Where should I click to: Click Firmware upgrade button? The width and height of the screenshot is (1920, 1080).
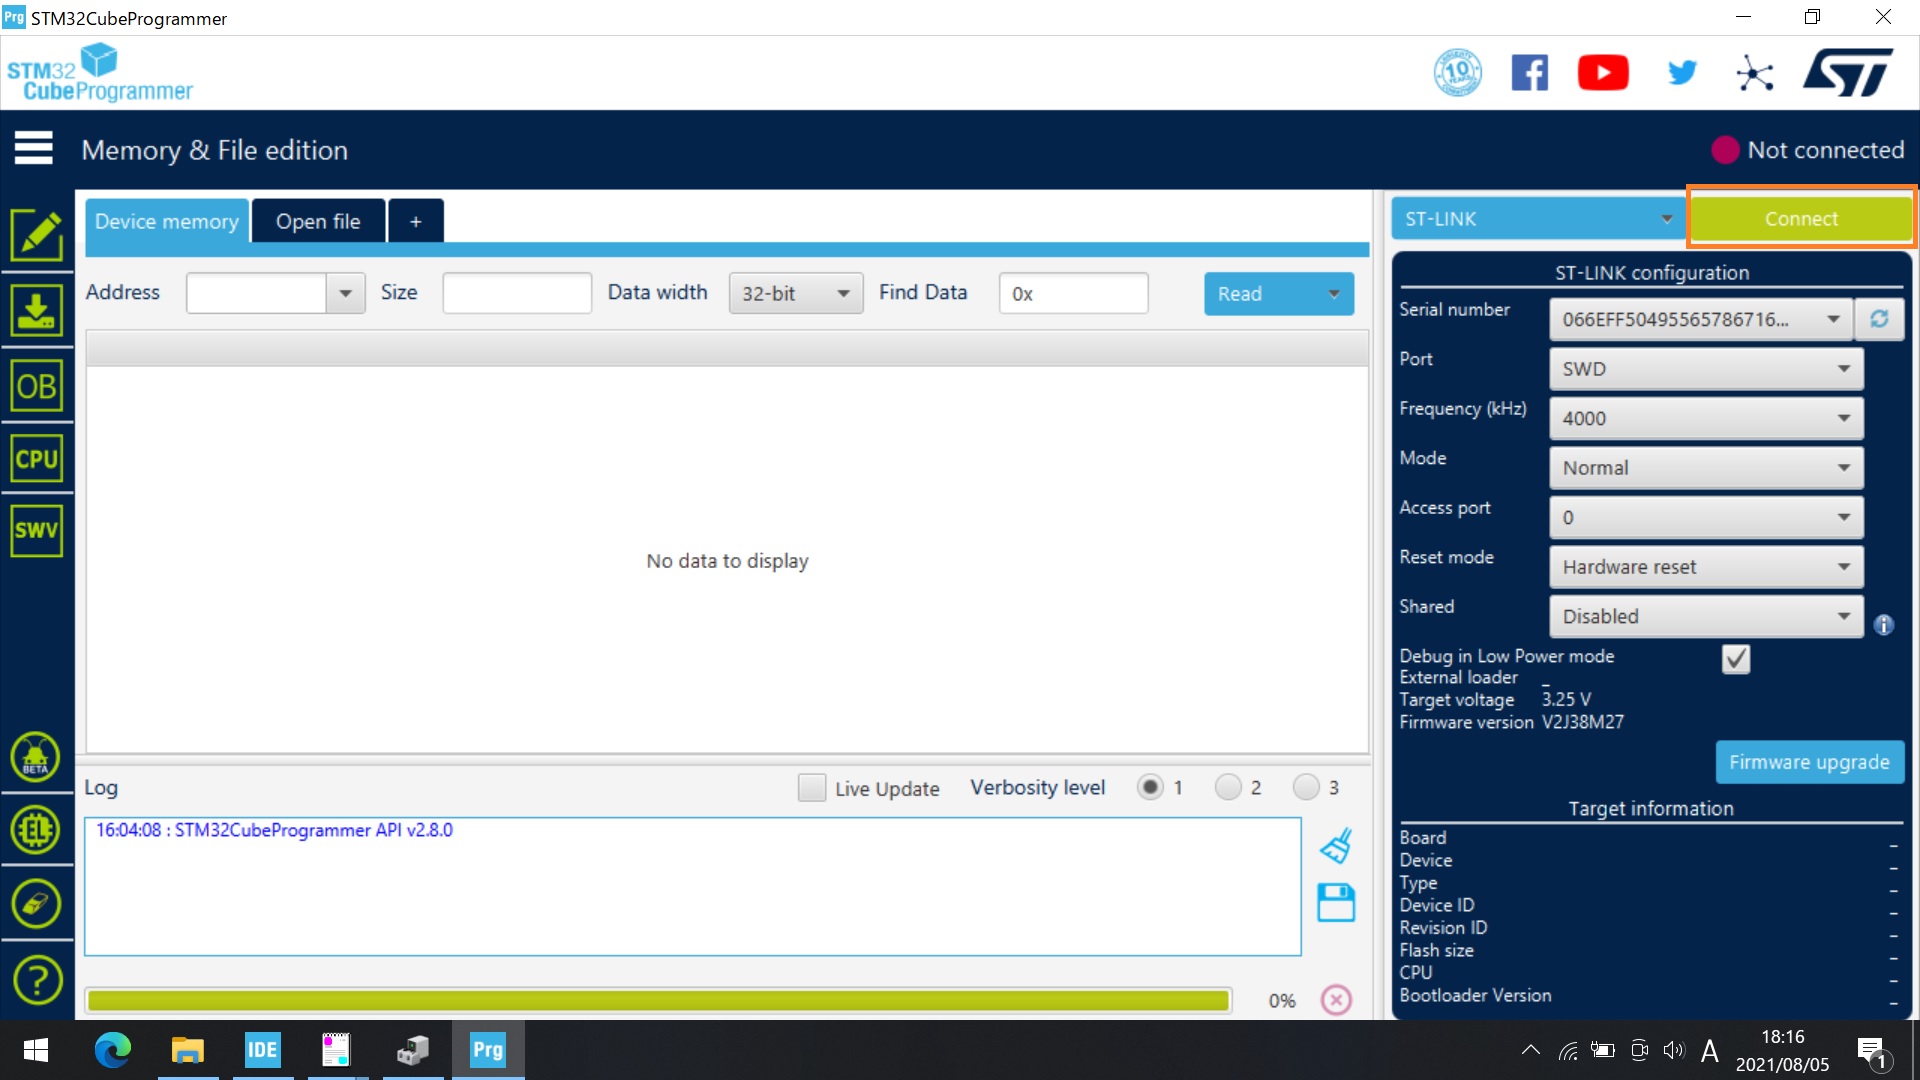tap(1809, 762)
